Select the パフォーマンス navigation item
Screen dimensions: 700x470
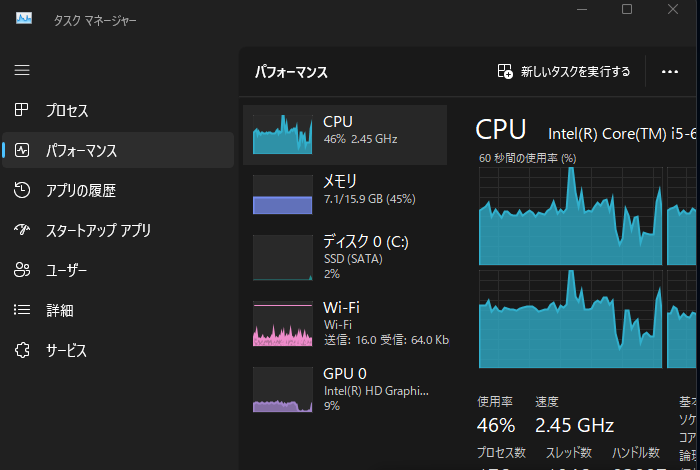pyautogui.click(x=118, y=150)
